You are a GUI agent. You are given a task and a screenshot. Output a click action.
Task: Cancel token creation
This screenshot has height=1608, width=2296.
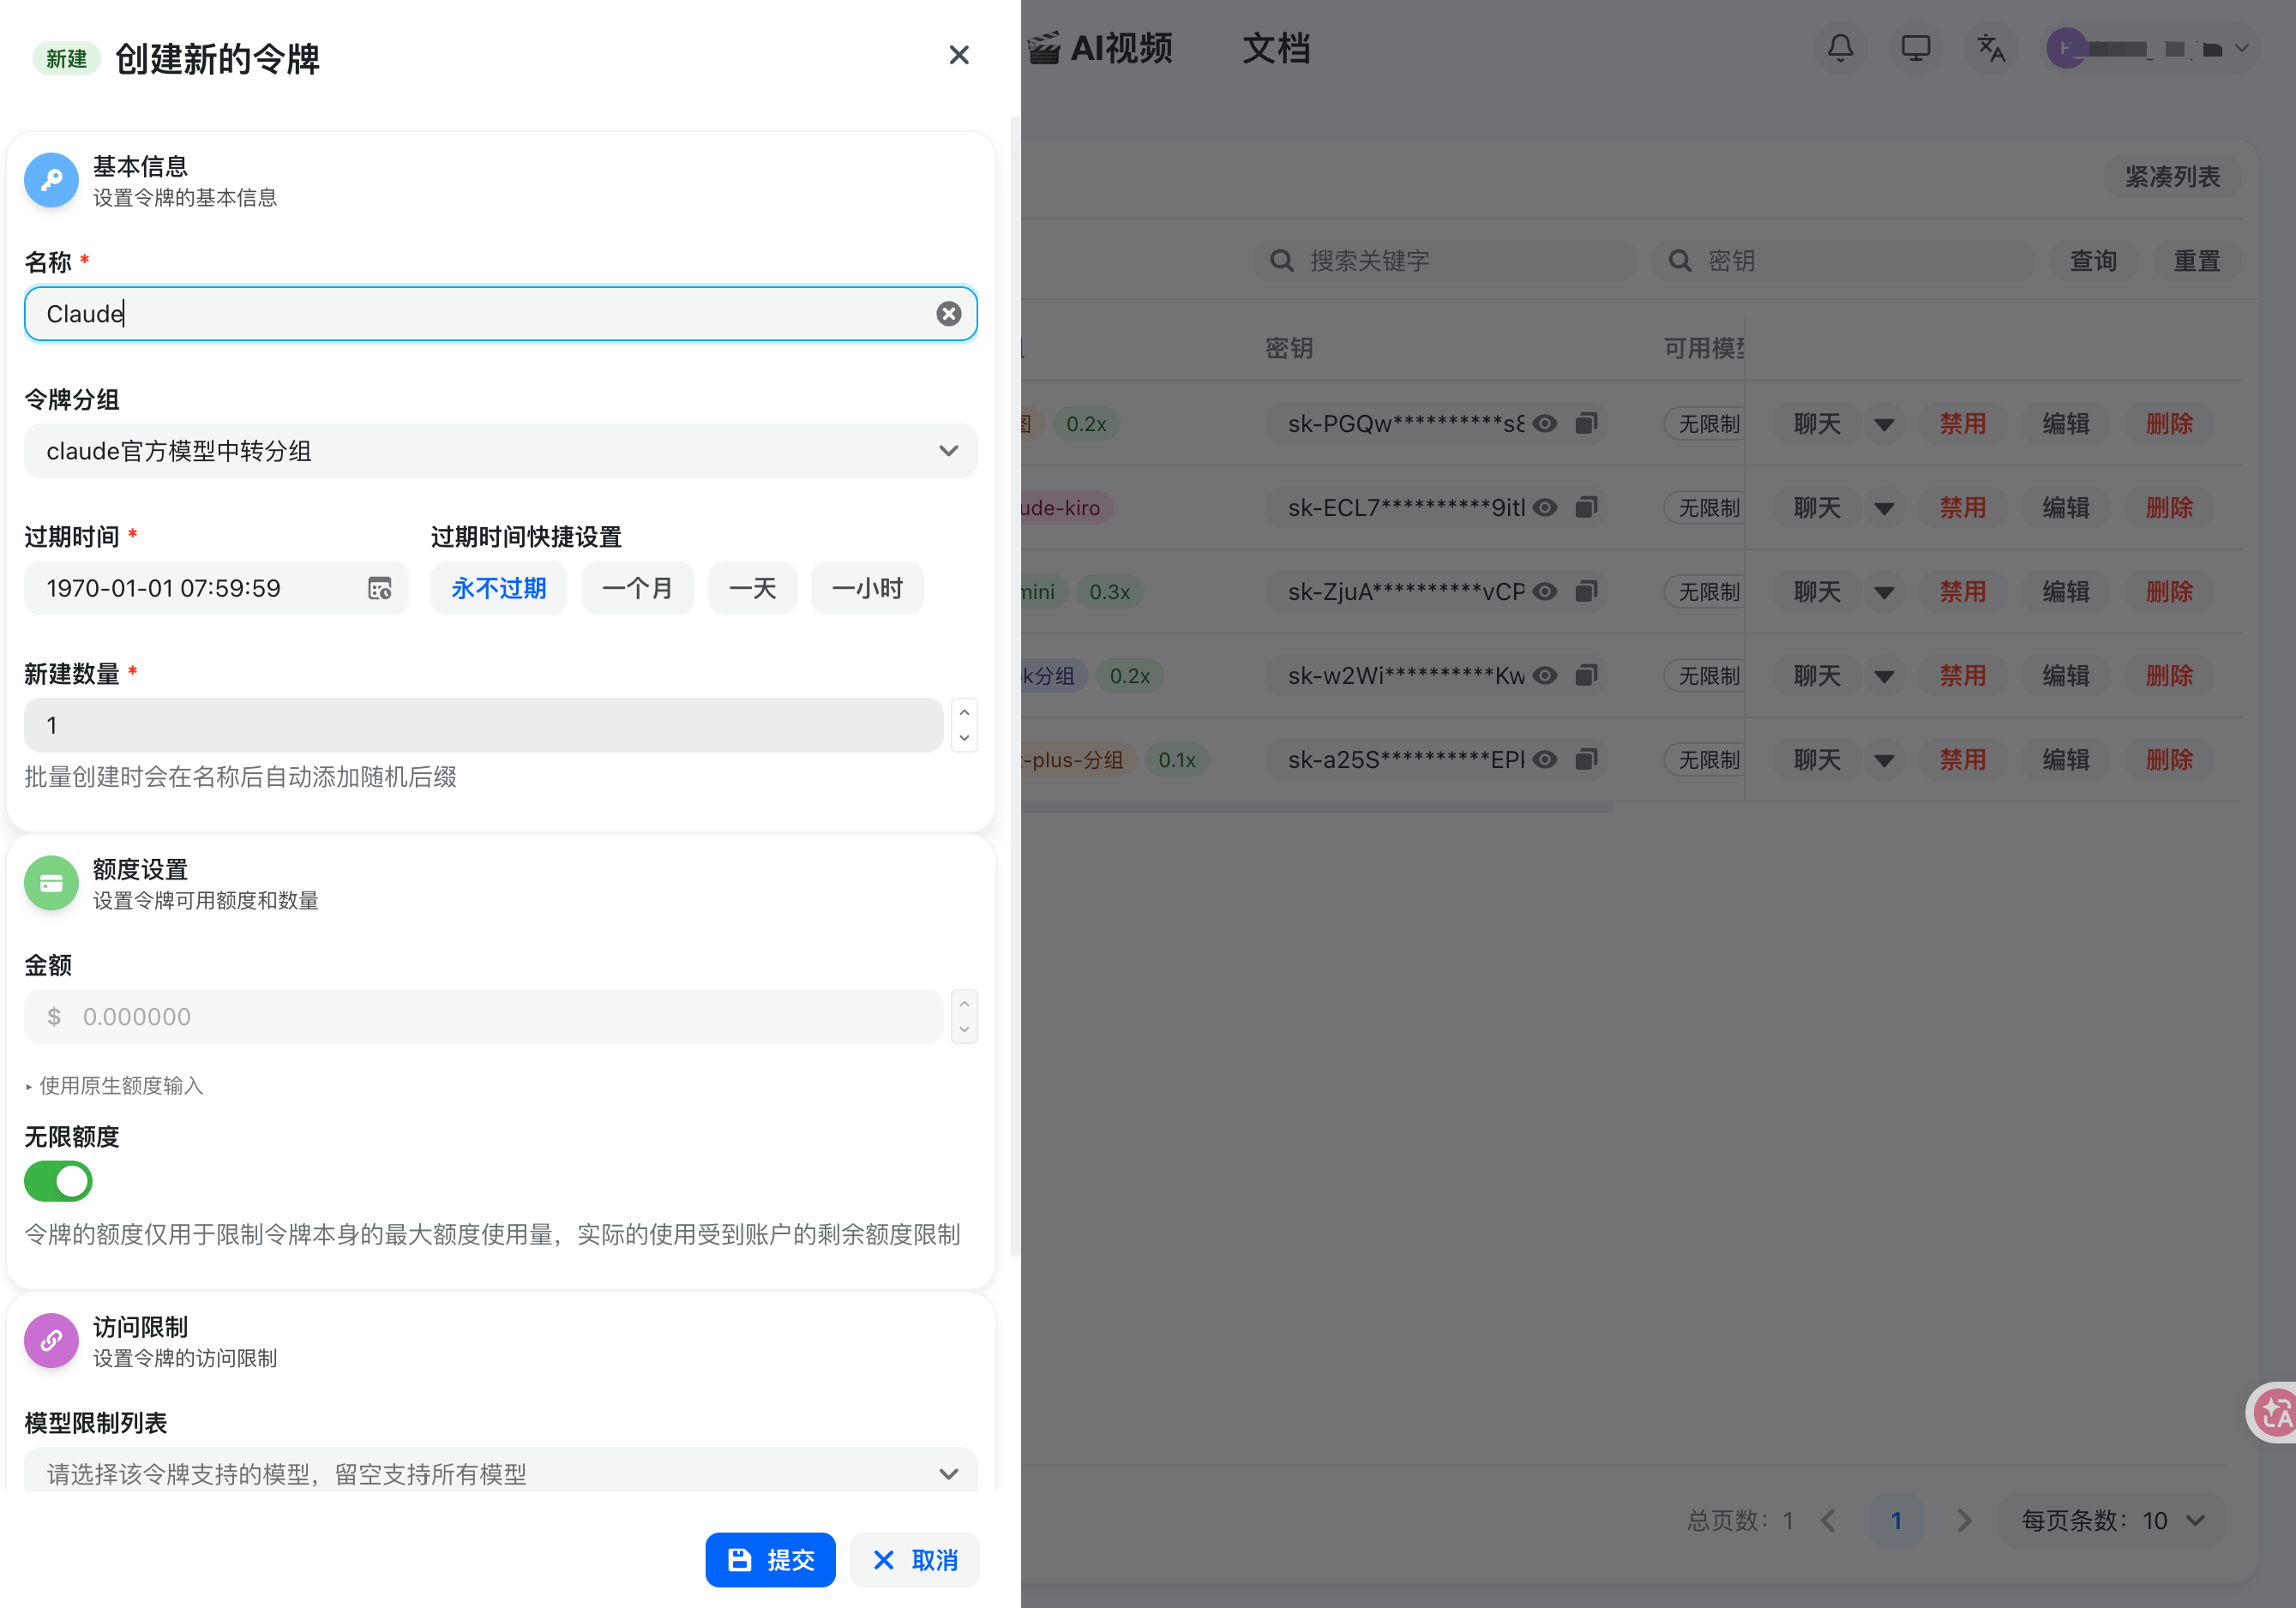[914, 1560]
